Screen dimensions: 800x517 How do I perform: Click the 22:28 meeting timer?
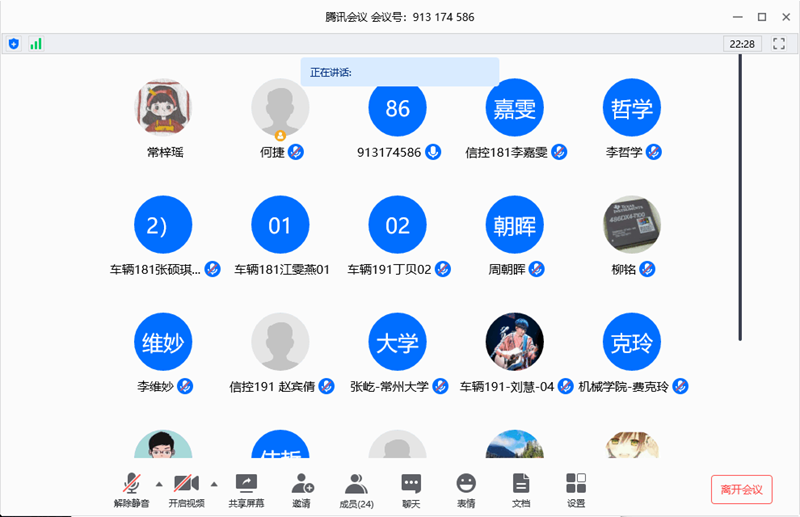pos(742,44)
